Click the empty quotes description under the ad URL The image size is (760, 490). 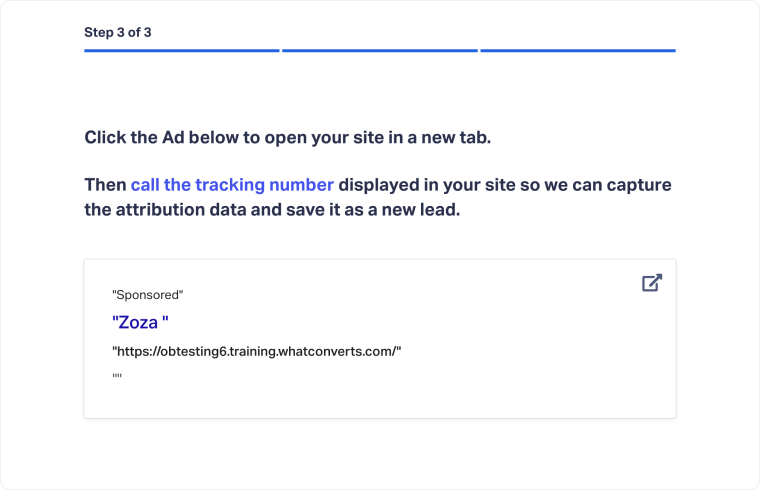(x=116, y=377)
